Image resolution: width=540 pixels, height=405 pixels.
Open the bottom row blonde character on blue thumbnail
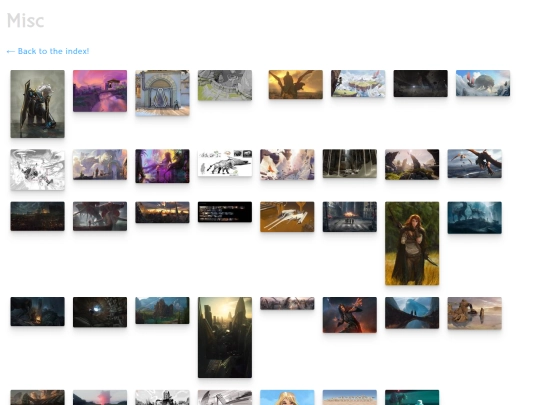287,397
